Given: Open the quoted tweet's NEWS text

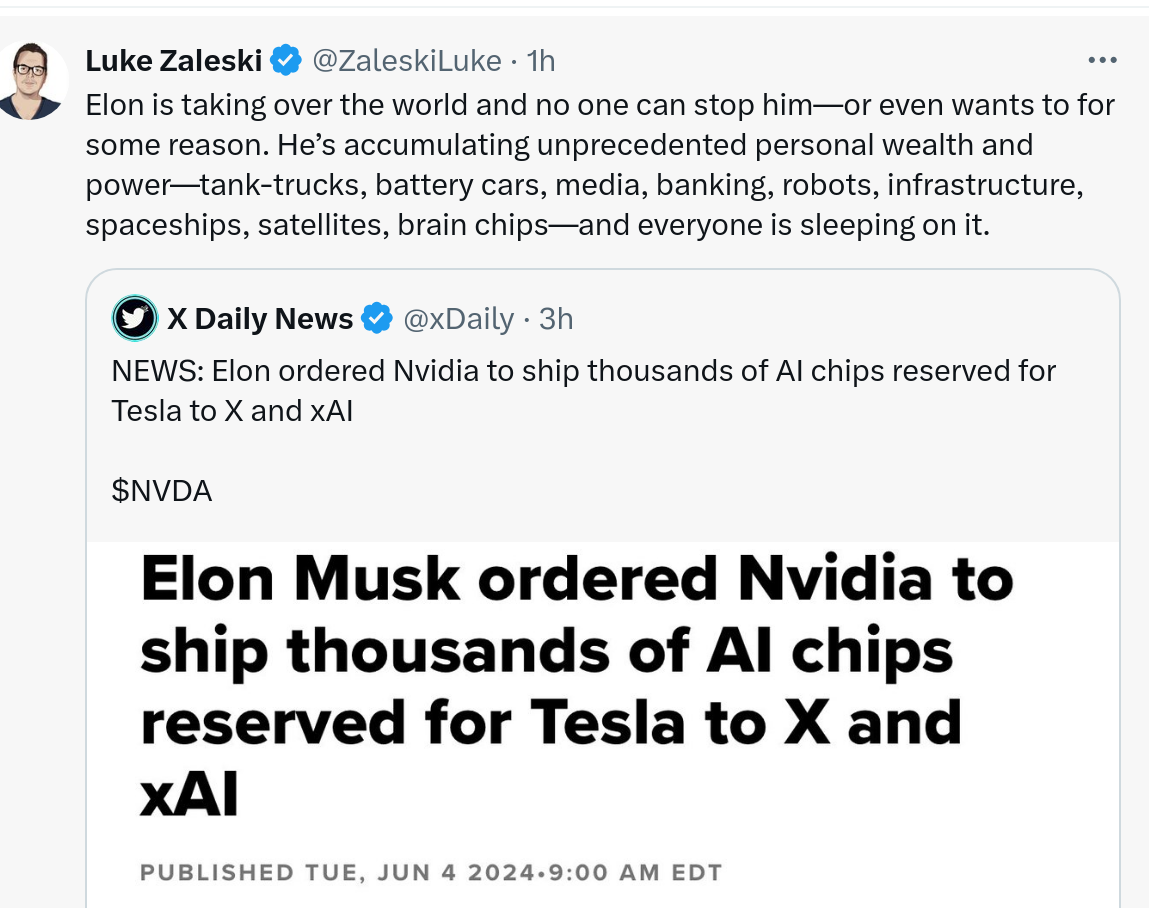Looking at the screenshot, I should pyautogui.click(x=583, y=391).
